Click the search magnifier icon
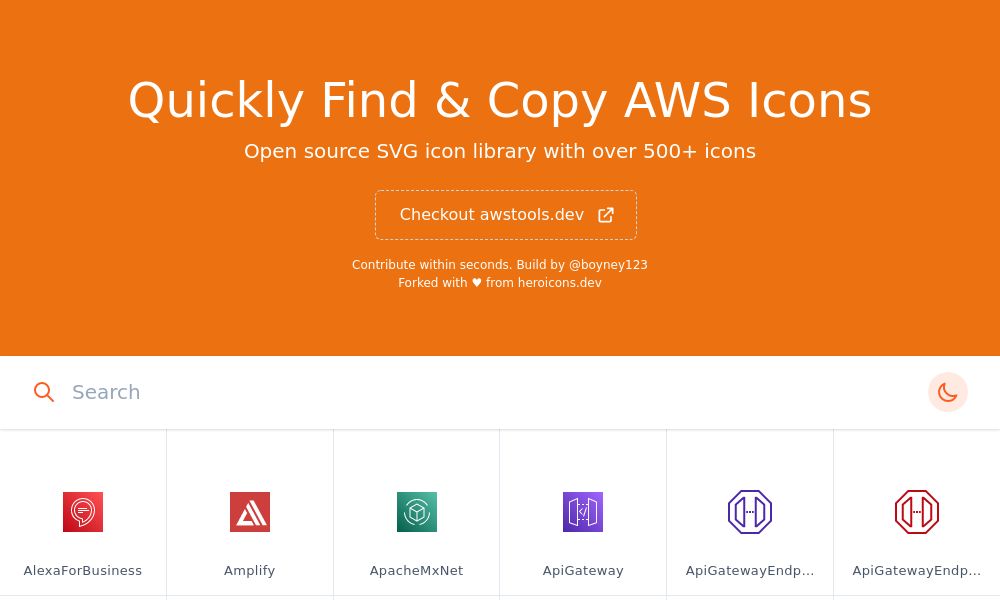The image size is (1000, 600). click(x=44, y=392)
